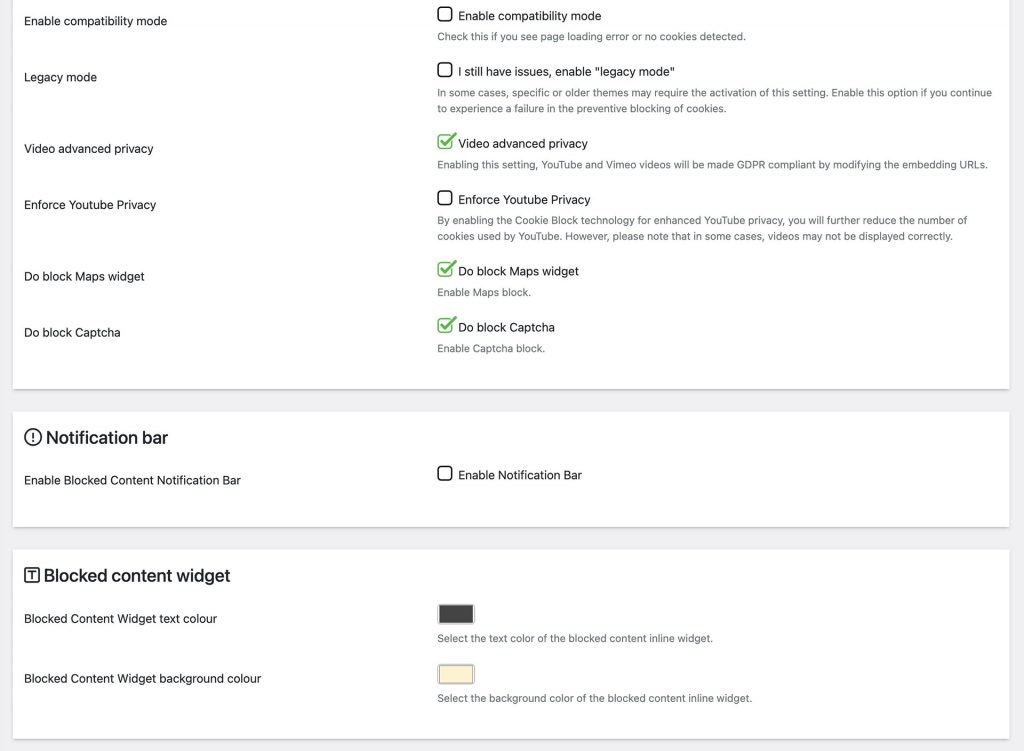Uncheck Video advanced privacy

pyautogui.click(x=446, y=141)
